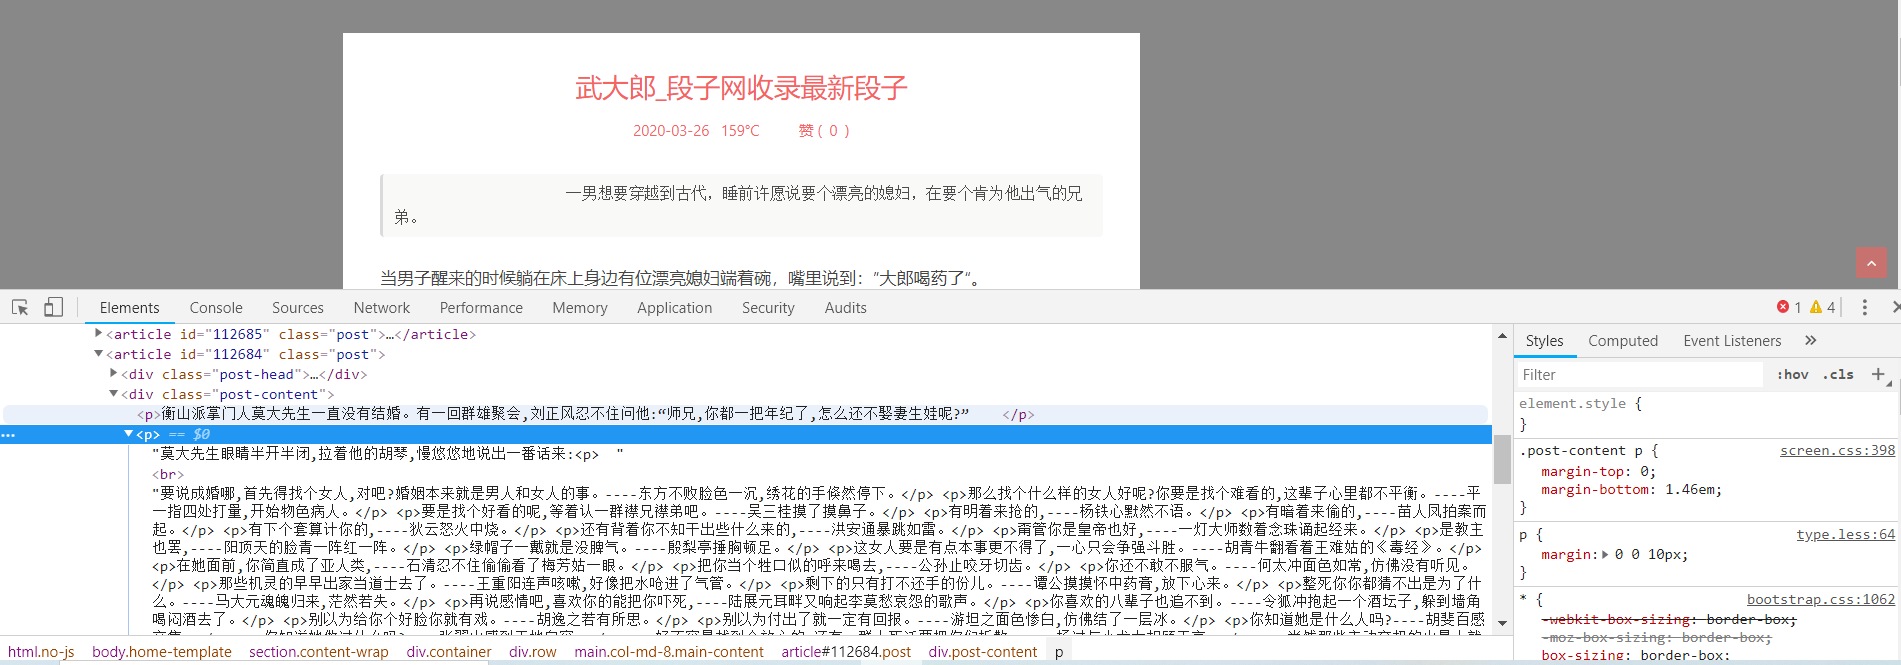Toggle the .cls class editor panel
The image size is (1901, 665).
(1838, 374)
